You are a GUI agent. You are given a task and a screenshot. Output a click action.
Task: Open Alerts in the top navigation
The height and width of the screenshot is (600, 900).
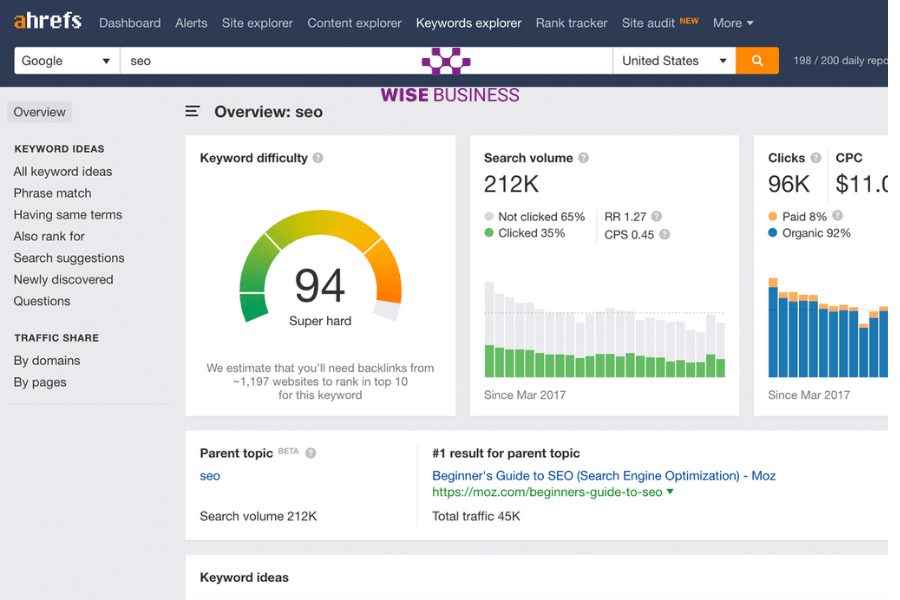(x=191, y=23)
